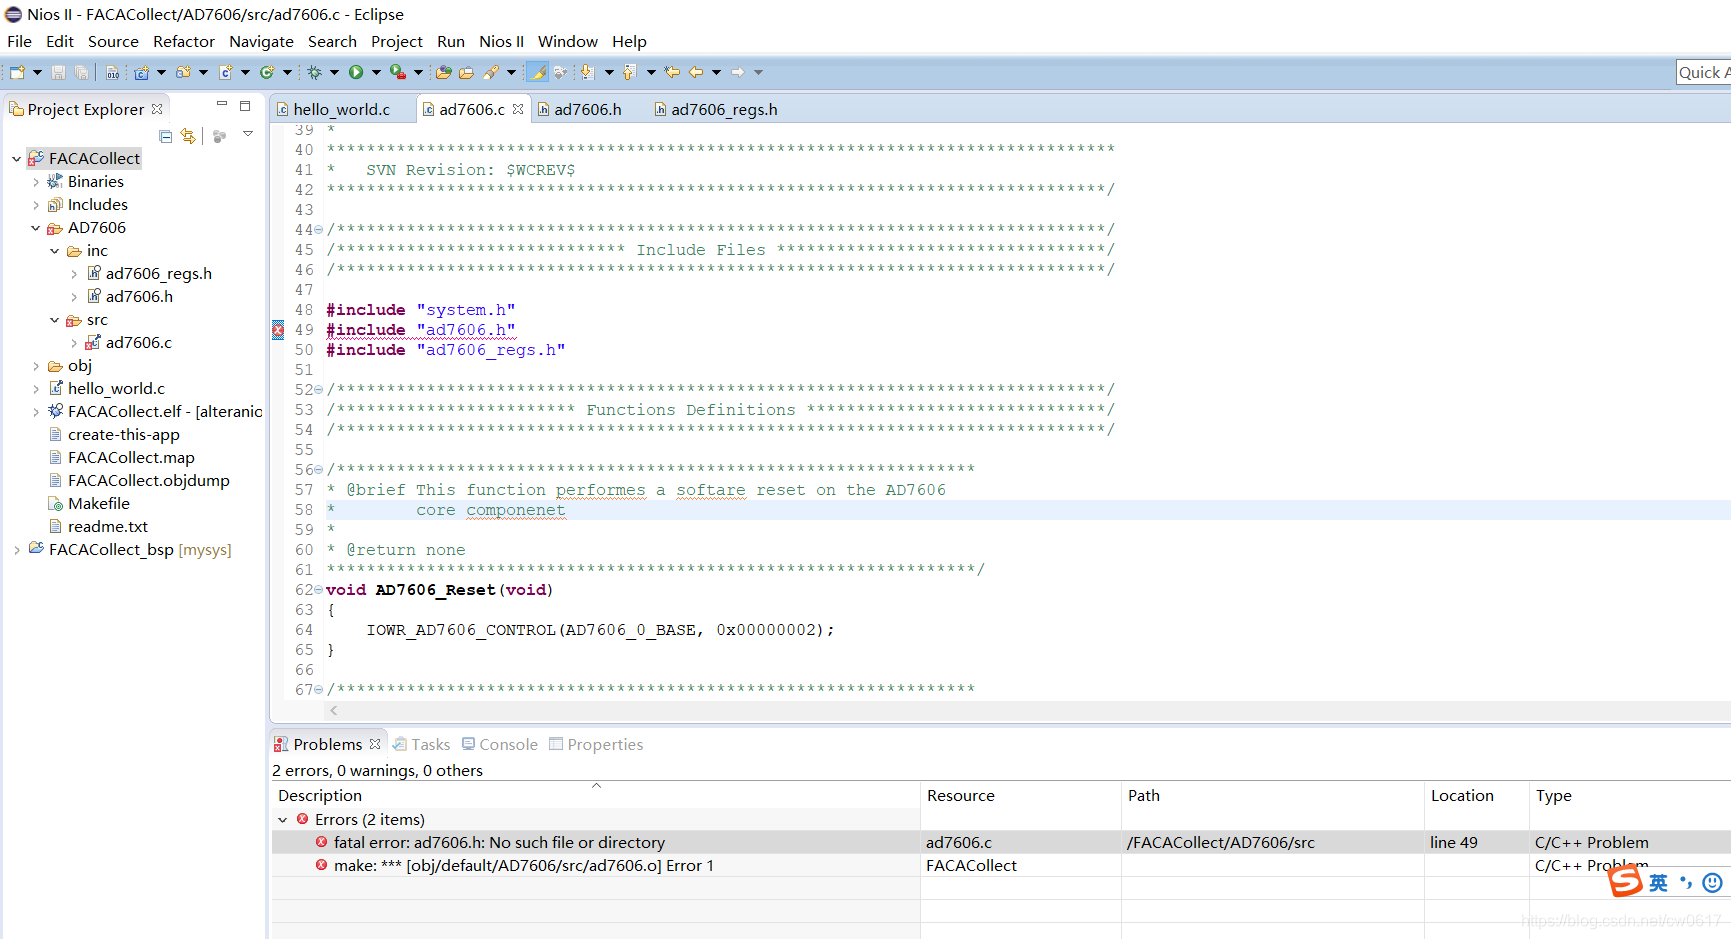Maximize the Project Explorer panel

click(245, 105)
